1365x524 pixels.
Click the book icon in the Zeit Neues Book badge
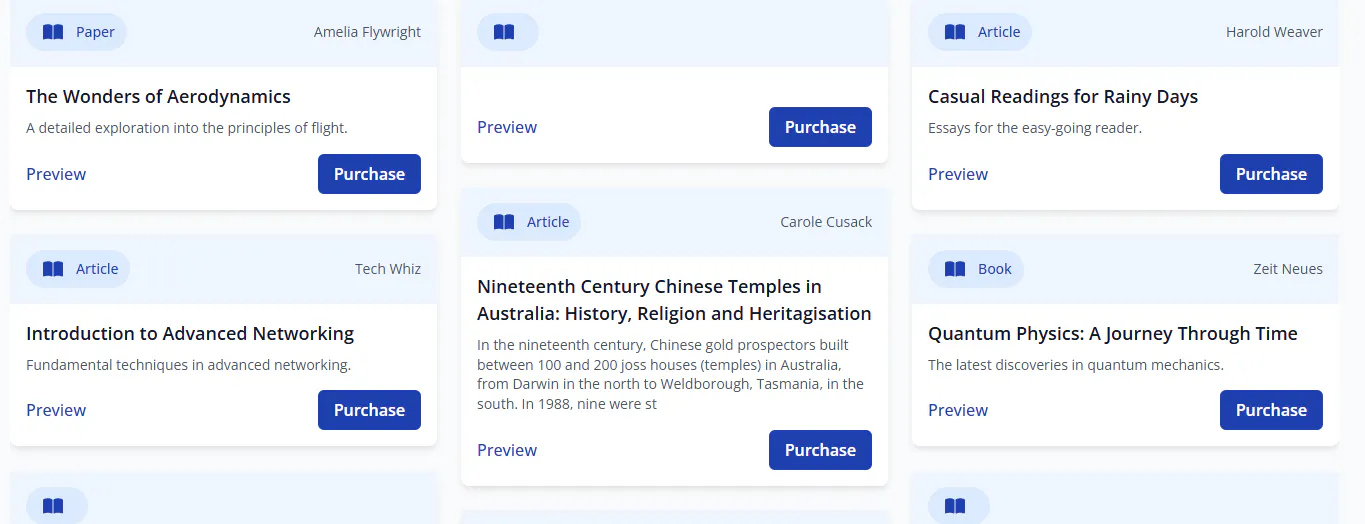[x=955, y=269]
